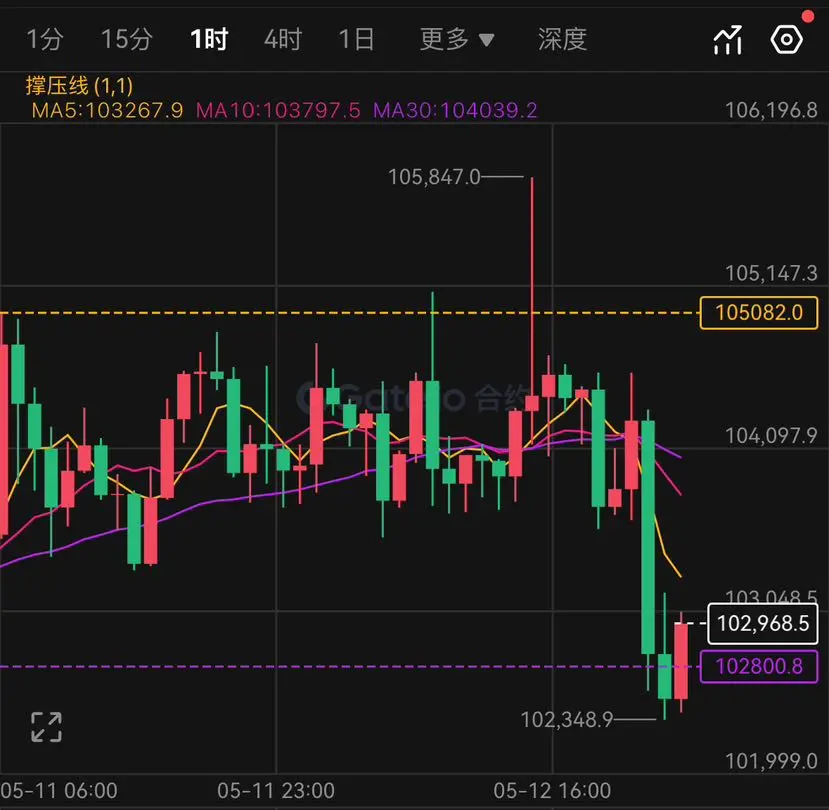Click the high marker 105,847.0
This screenshot has width=829, height=810.
(434, 177)
